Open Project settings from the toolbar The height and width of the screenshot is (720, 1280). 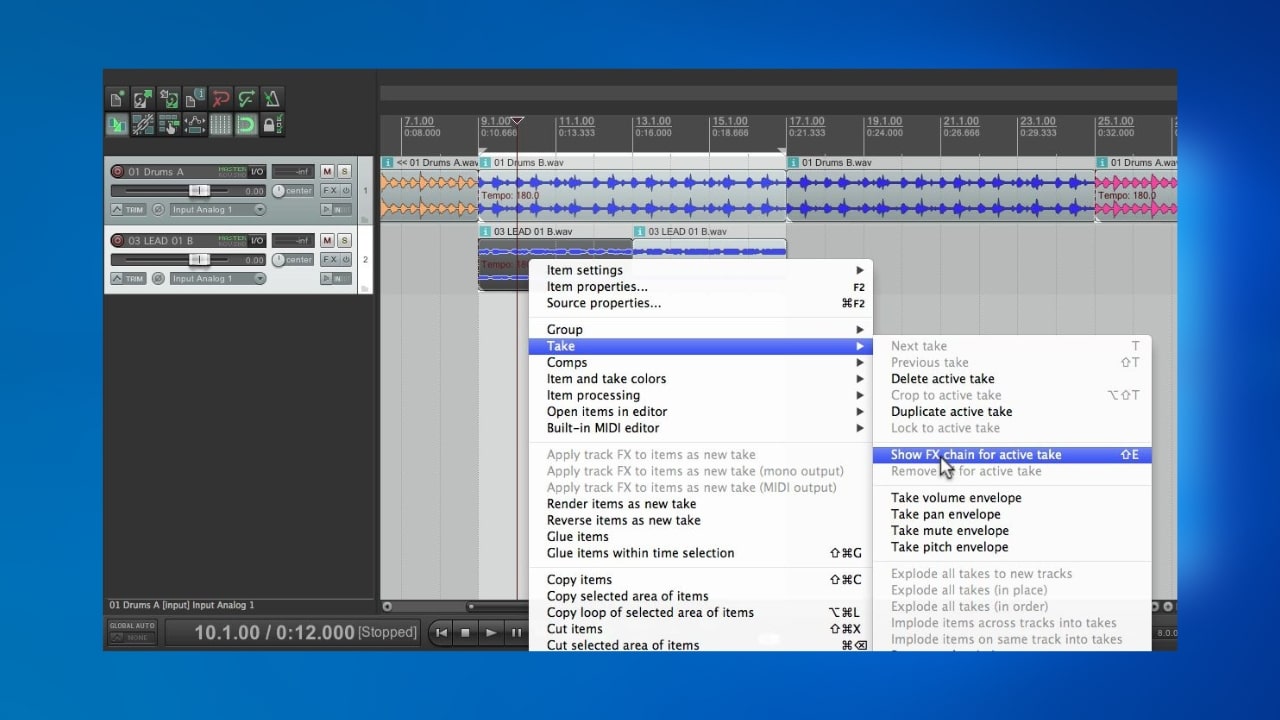coord(195,98)
